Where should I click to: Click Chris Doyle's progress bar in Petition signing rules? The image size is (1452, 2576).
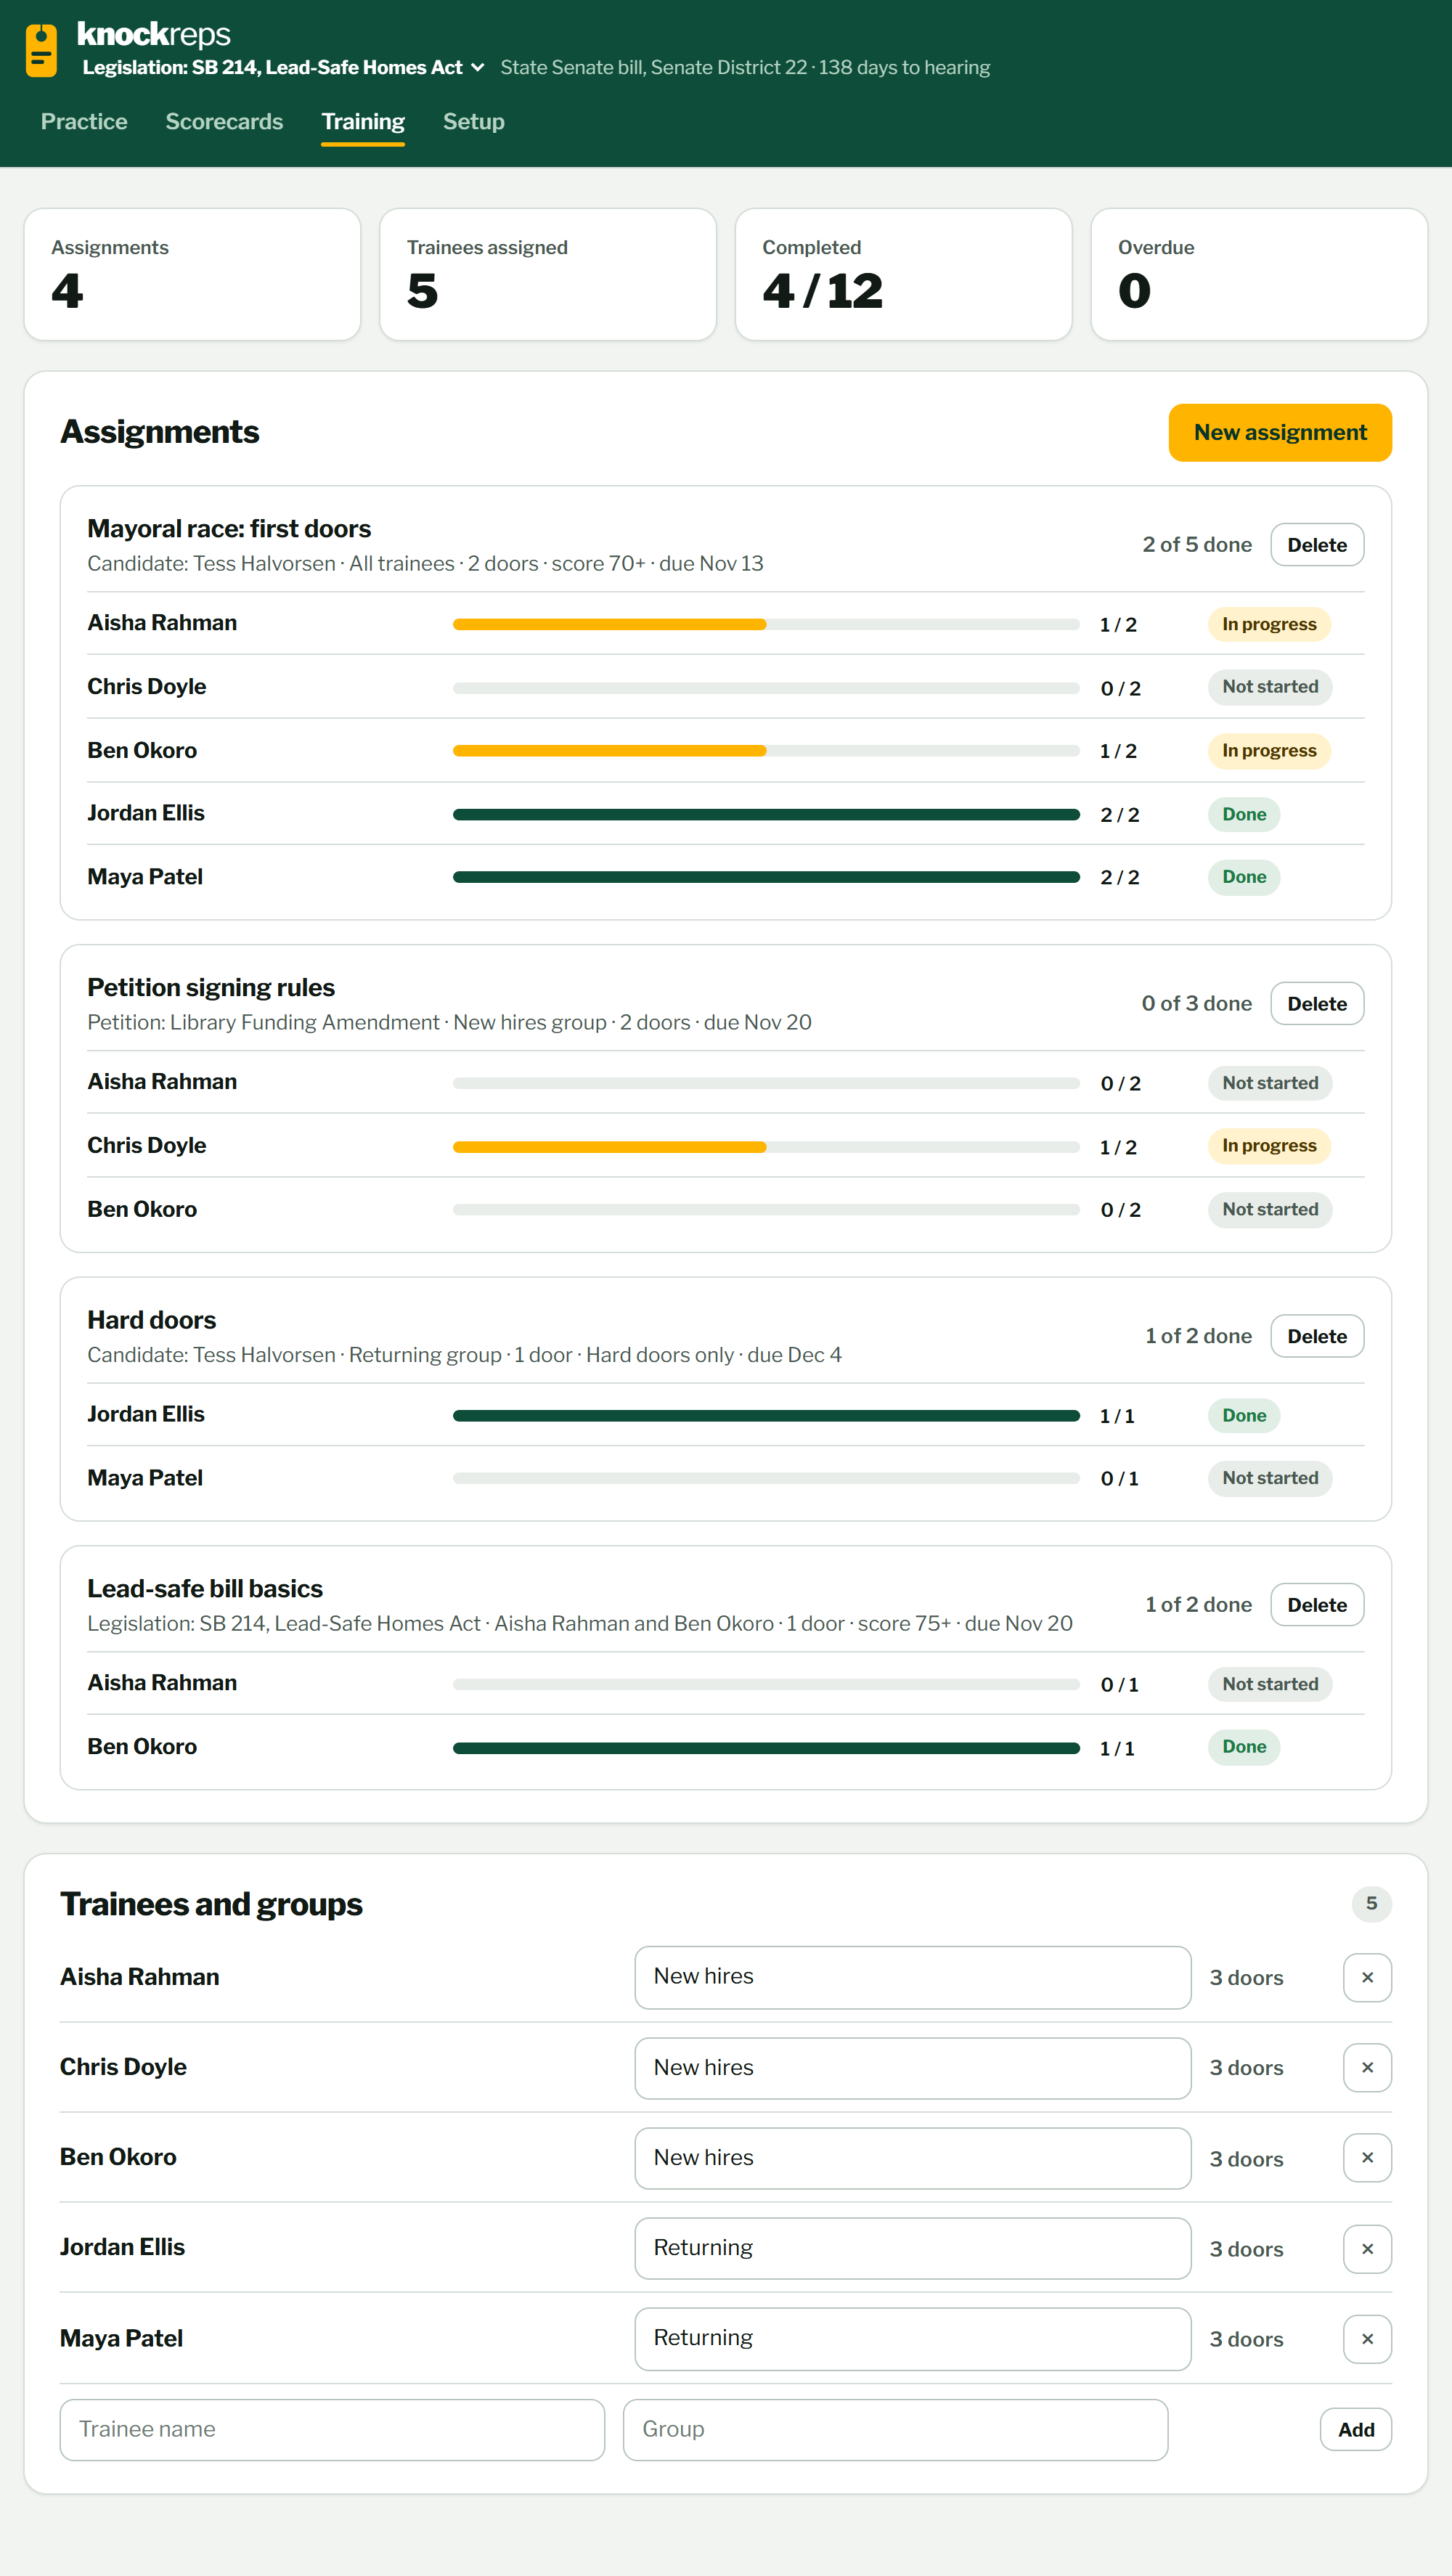pos(766,1147)
